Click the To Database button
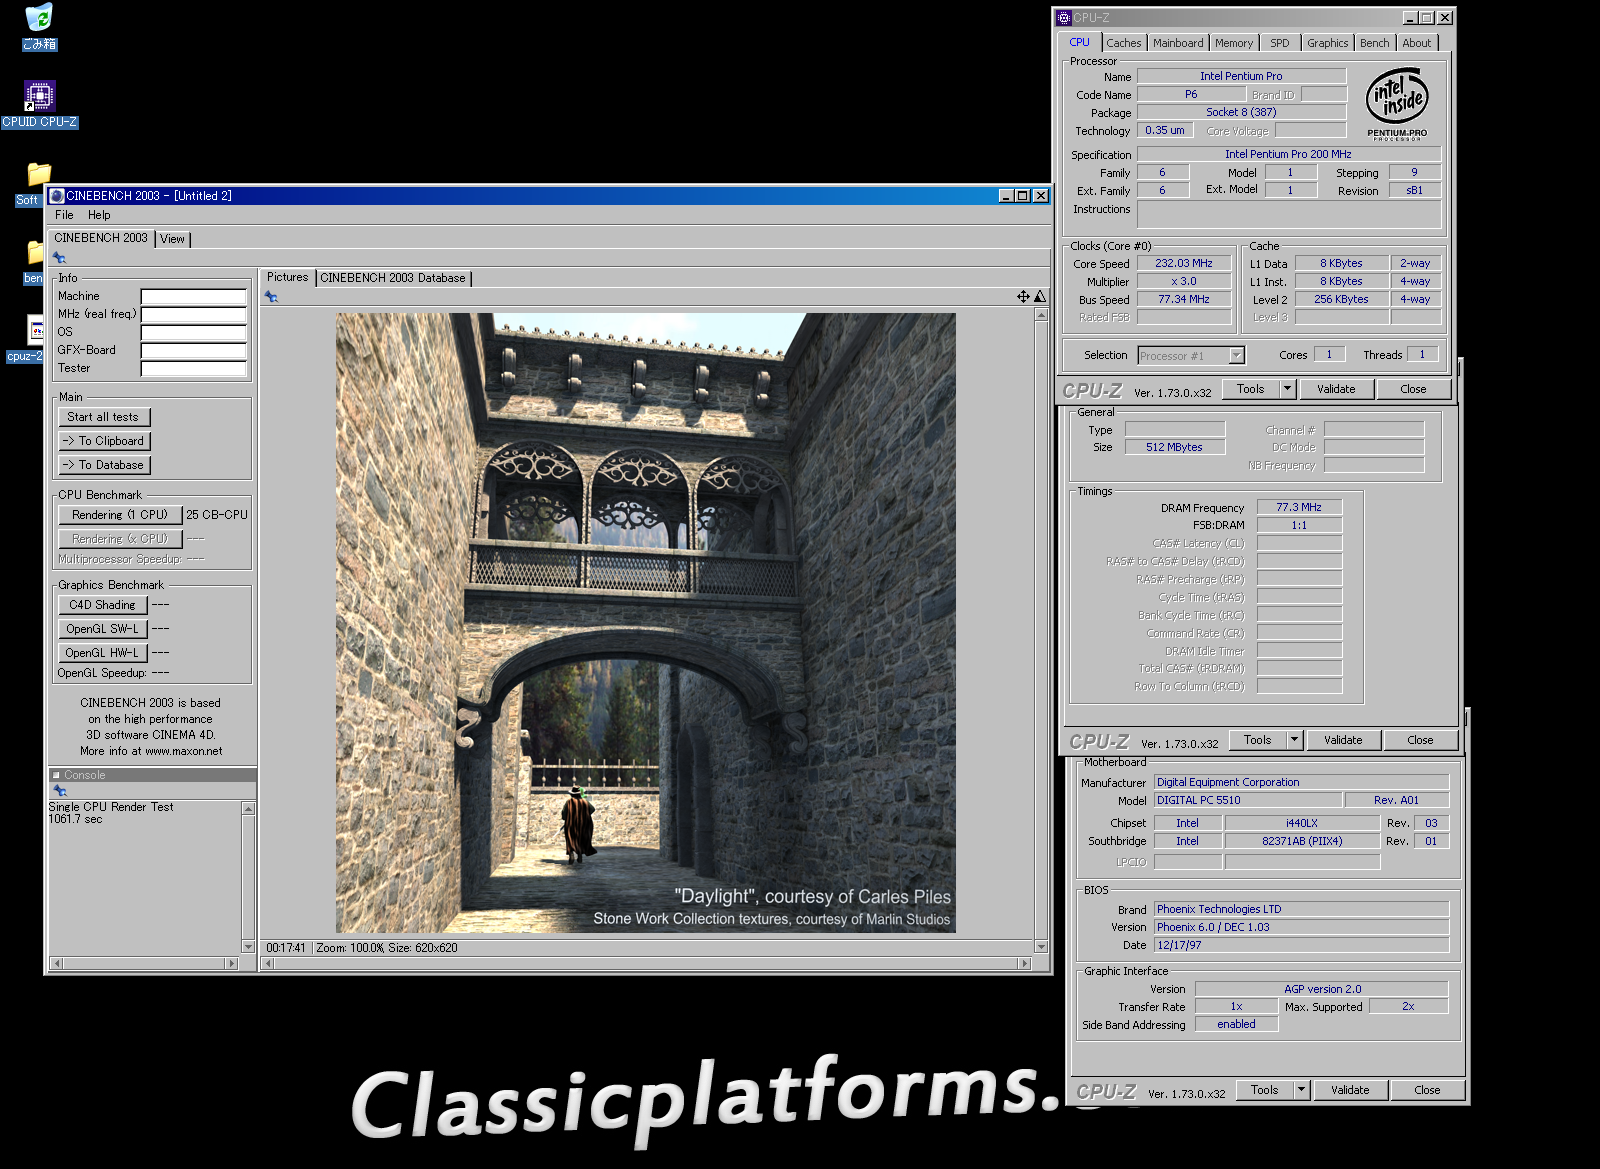The image size is (1600, 1169). [103, 465]
